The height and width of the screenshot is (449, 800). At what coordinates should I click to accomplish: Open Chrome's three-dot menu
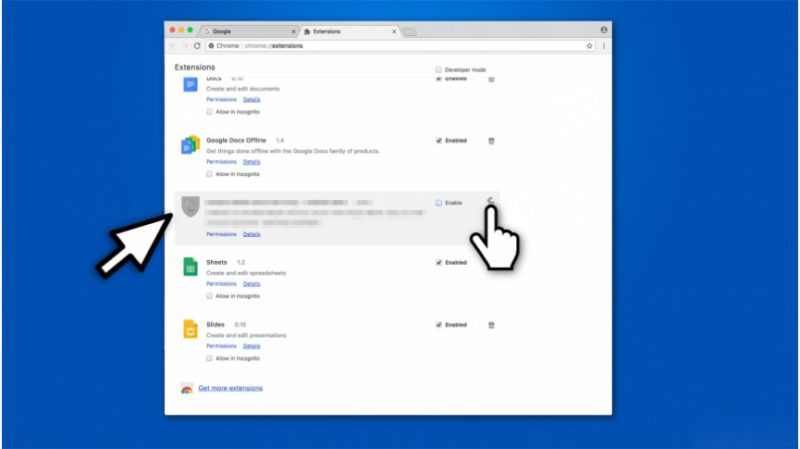[603, 46]
